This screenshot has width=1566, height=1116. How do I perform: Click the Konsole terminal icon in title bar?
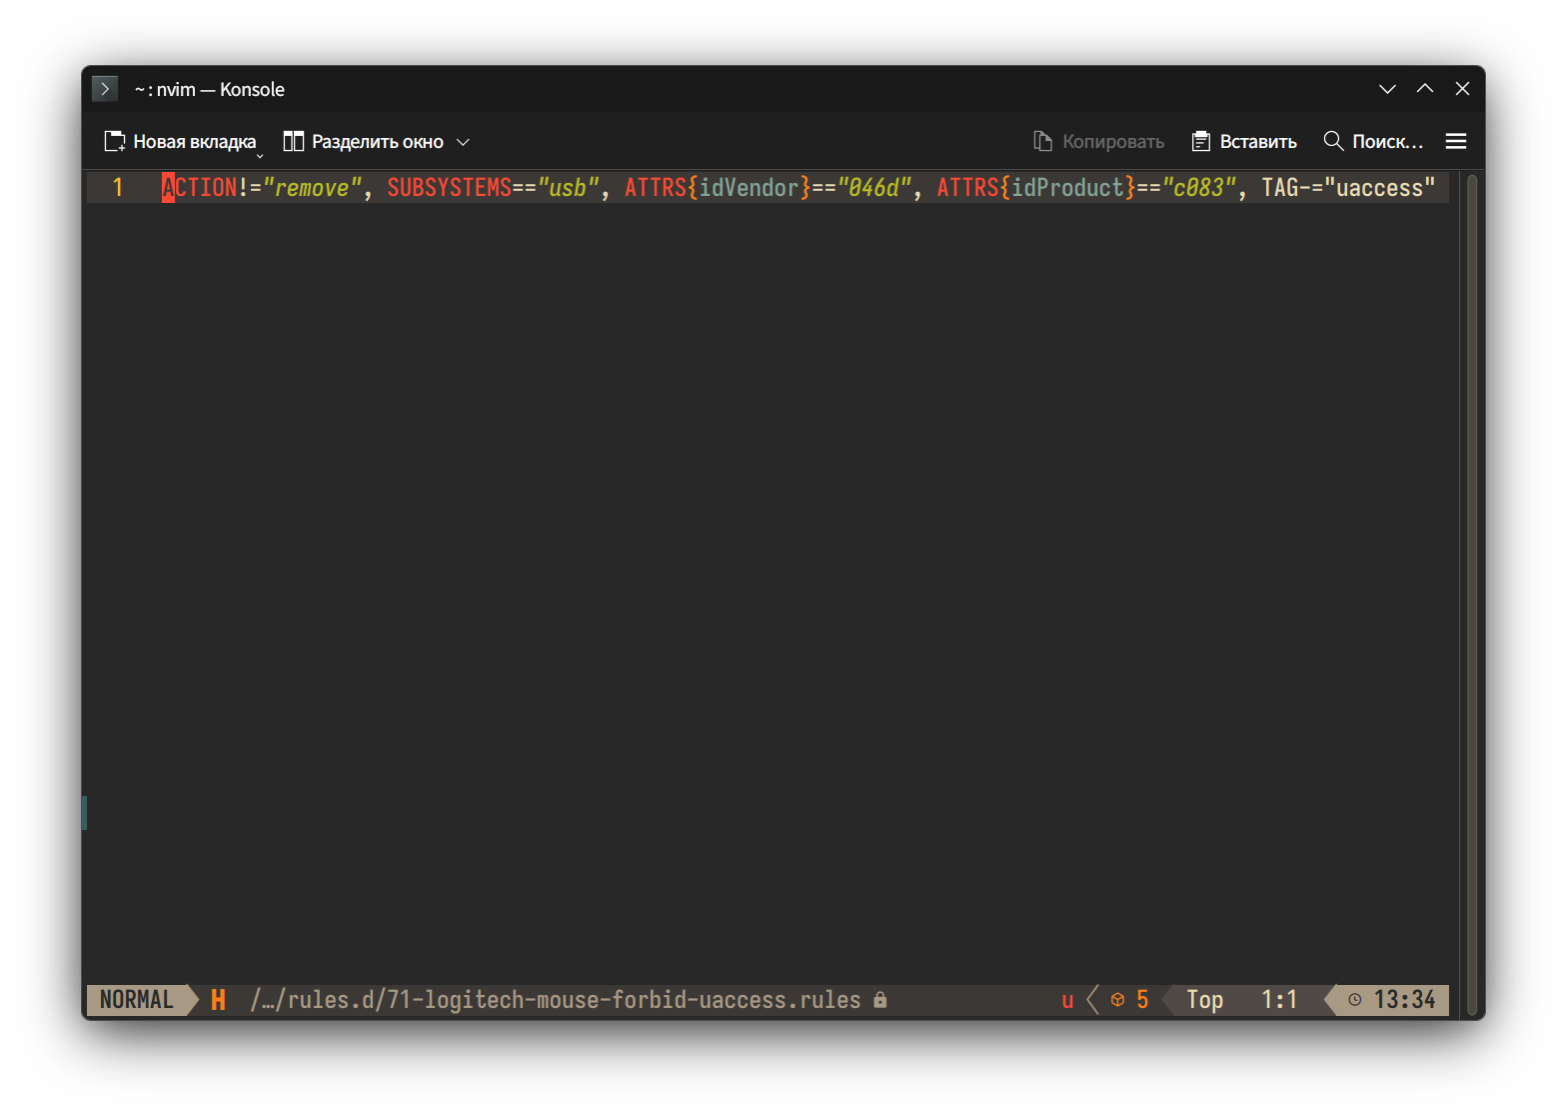(x=105, y=89)
